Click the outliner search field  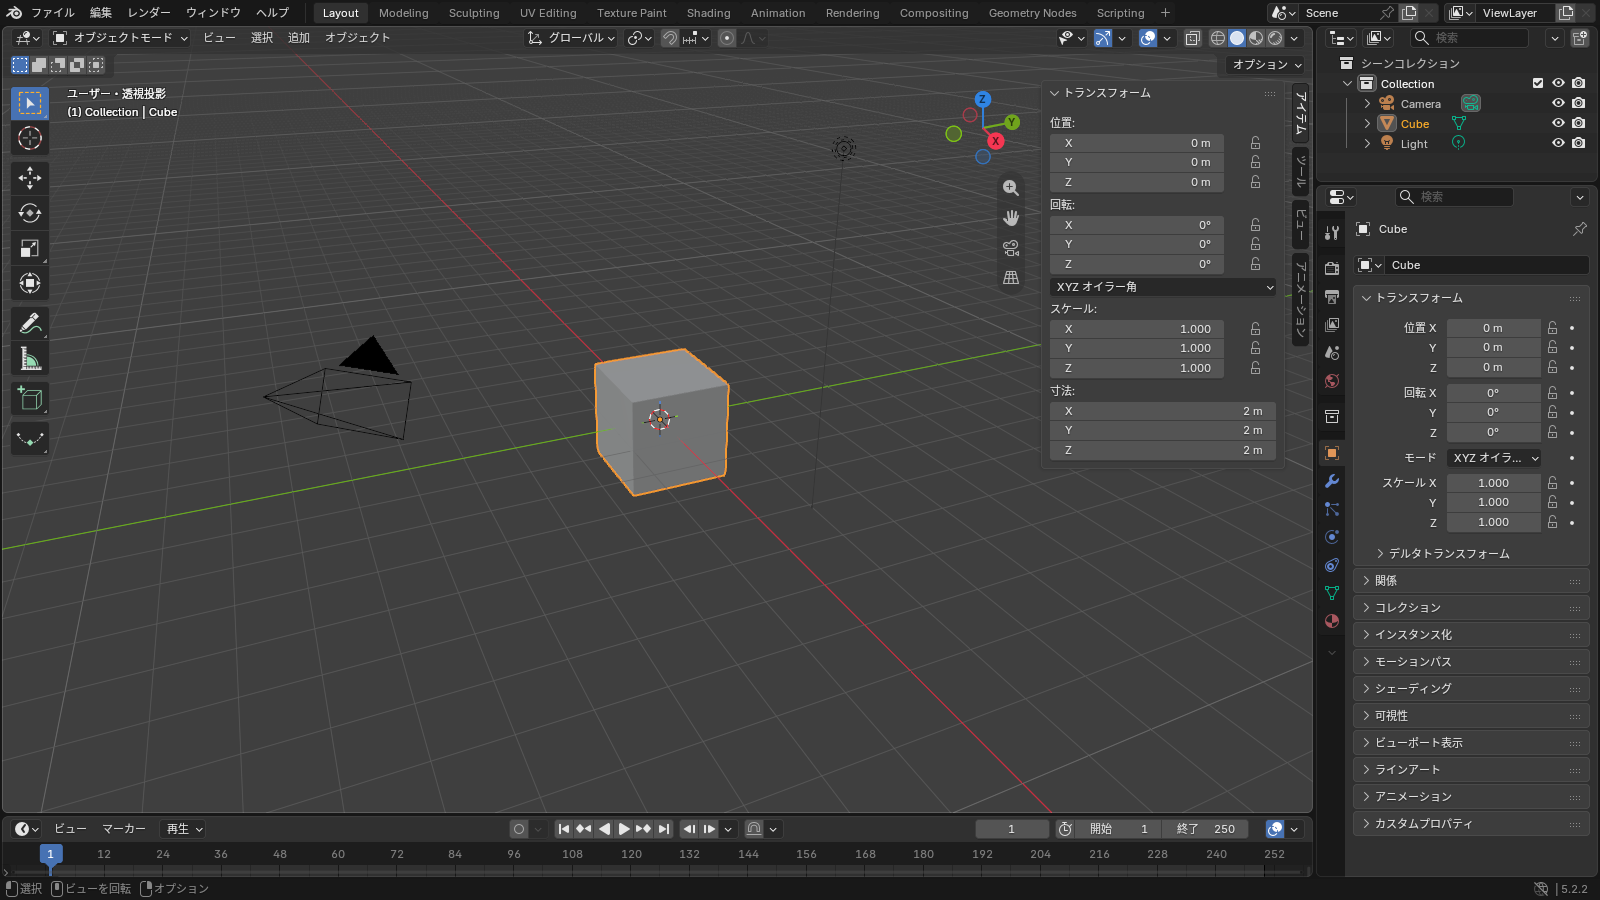[1469, 38]
